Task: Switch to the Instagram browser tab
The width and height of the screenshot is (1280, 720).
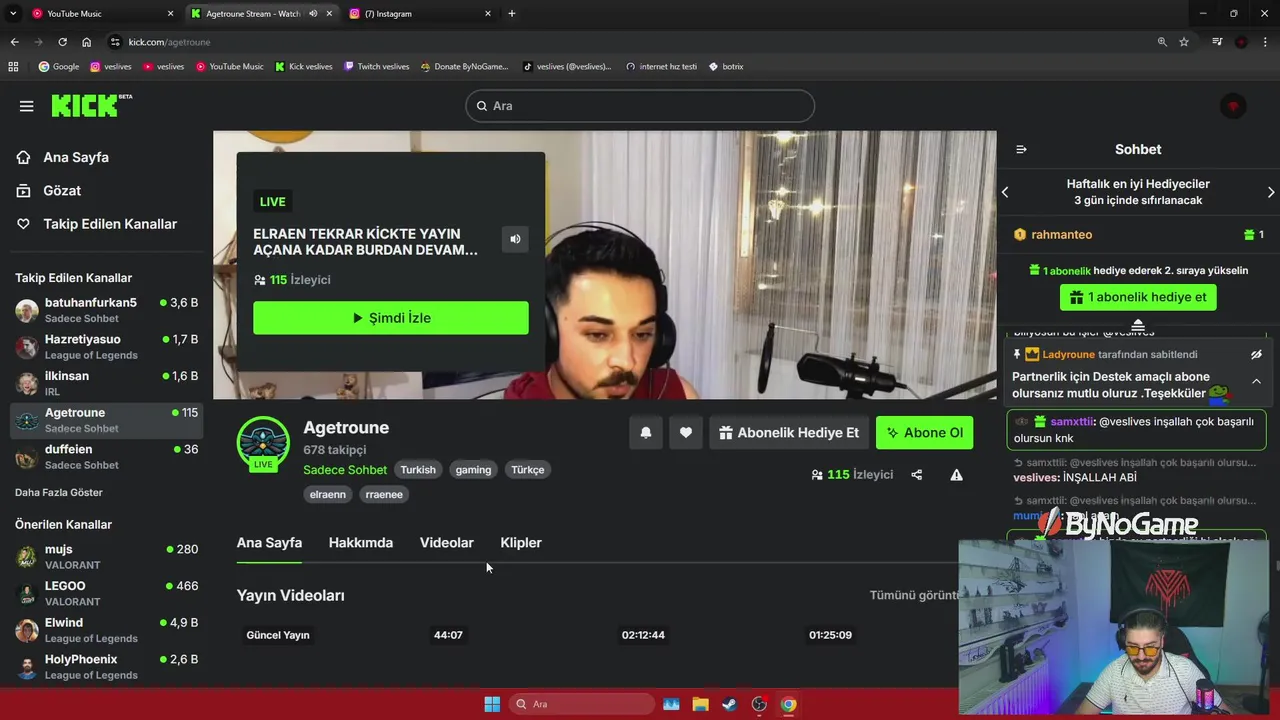Action: coord(418,13)
